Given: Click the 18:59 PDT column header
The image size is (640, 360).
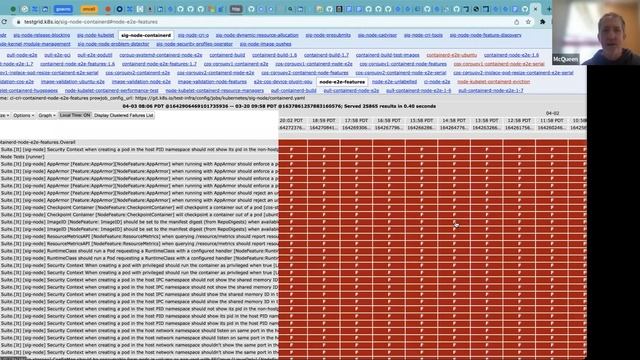Looking at the screenshot, I should point(324,121).
